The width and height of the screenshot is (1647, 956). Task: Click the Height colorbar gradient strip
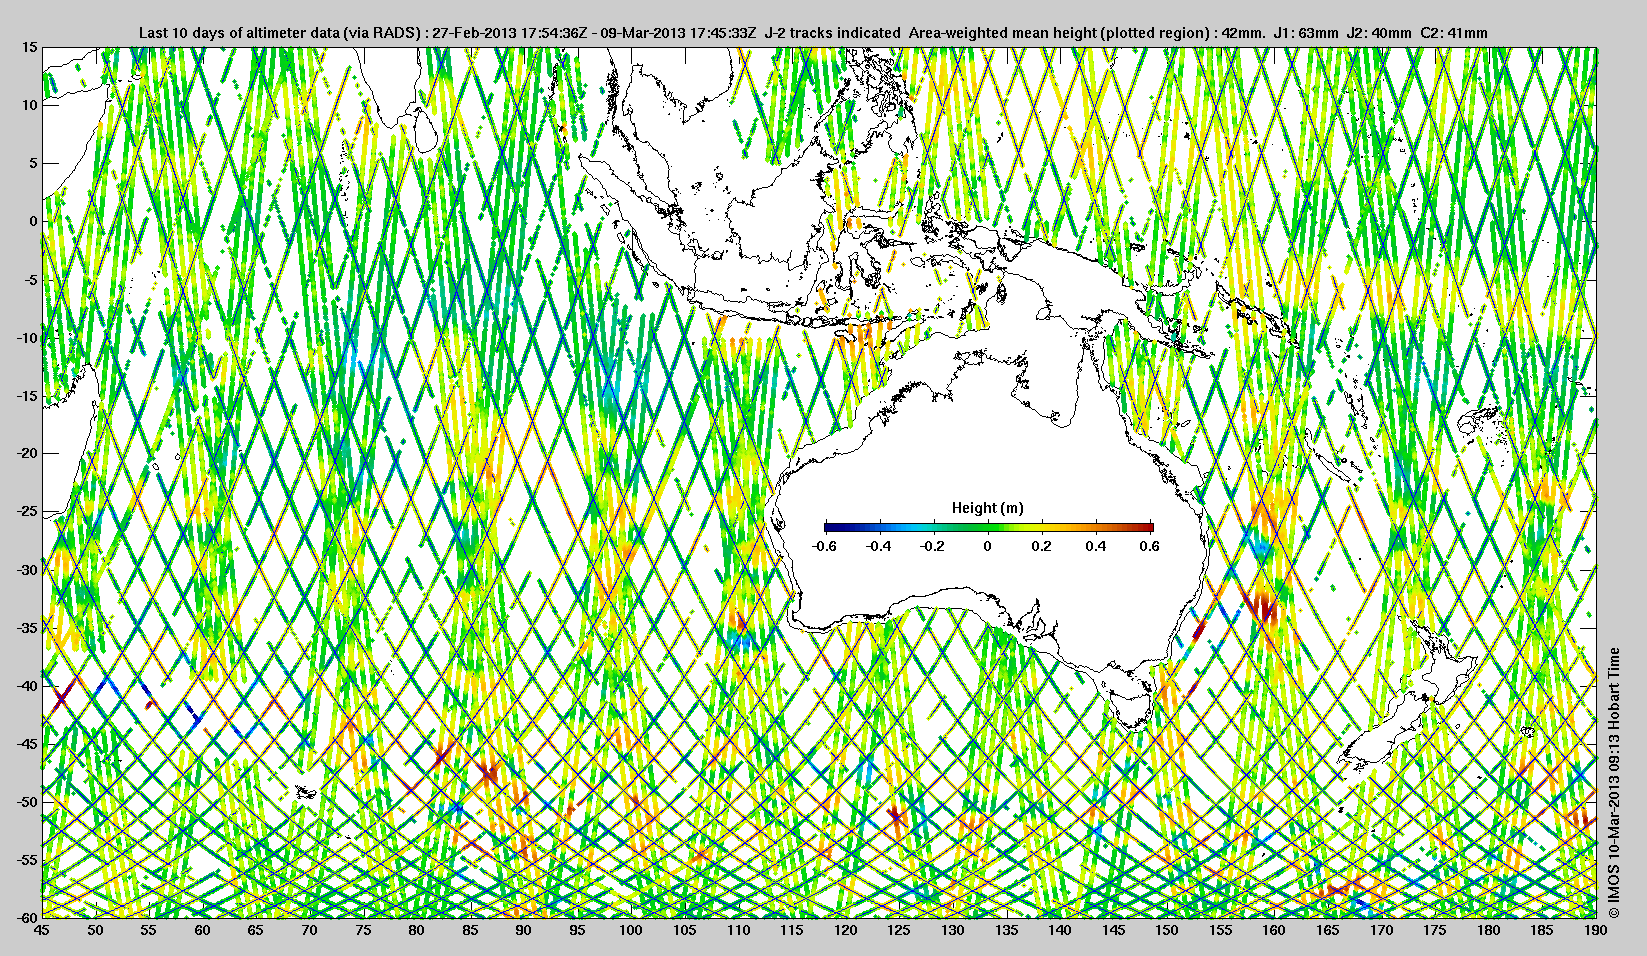989,528
